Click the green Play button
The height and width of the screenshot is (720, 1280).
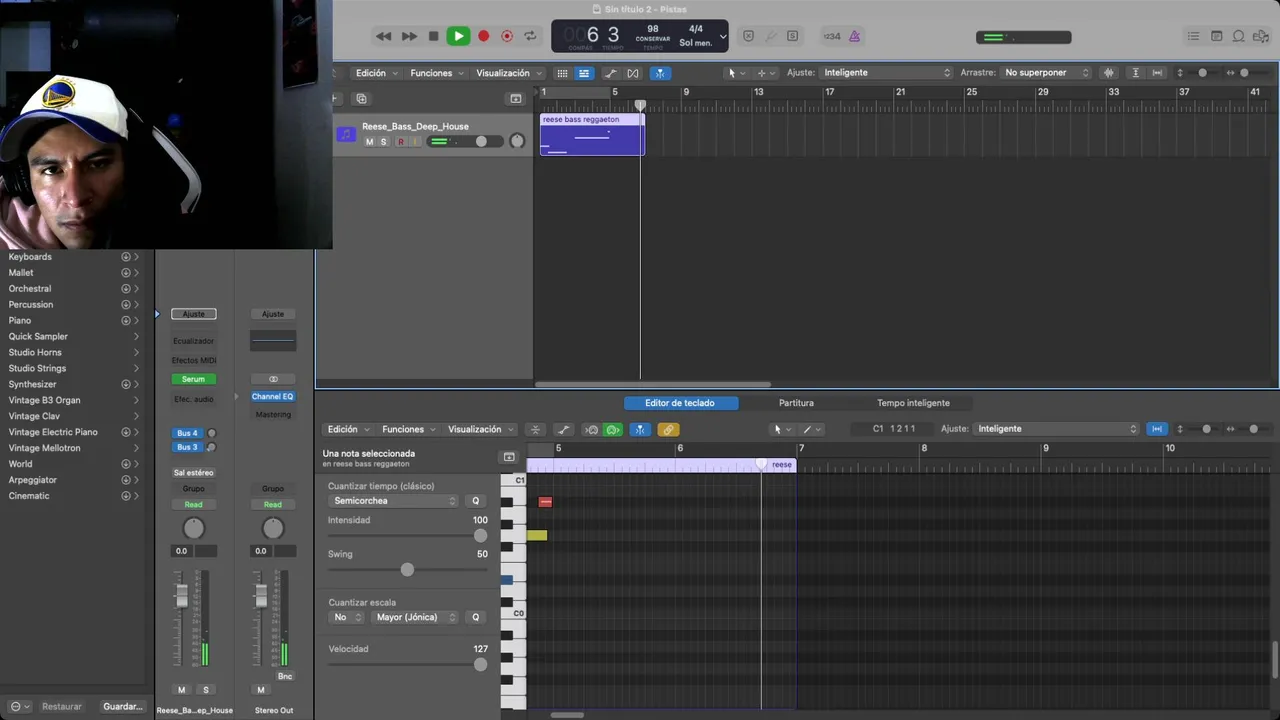point(458,36)
